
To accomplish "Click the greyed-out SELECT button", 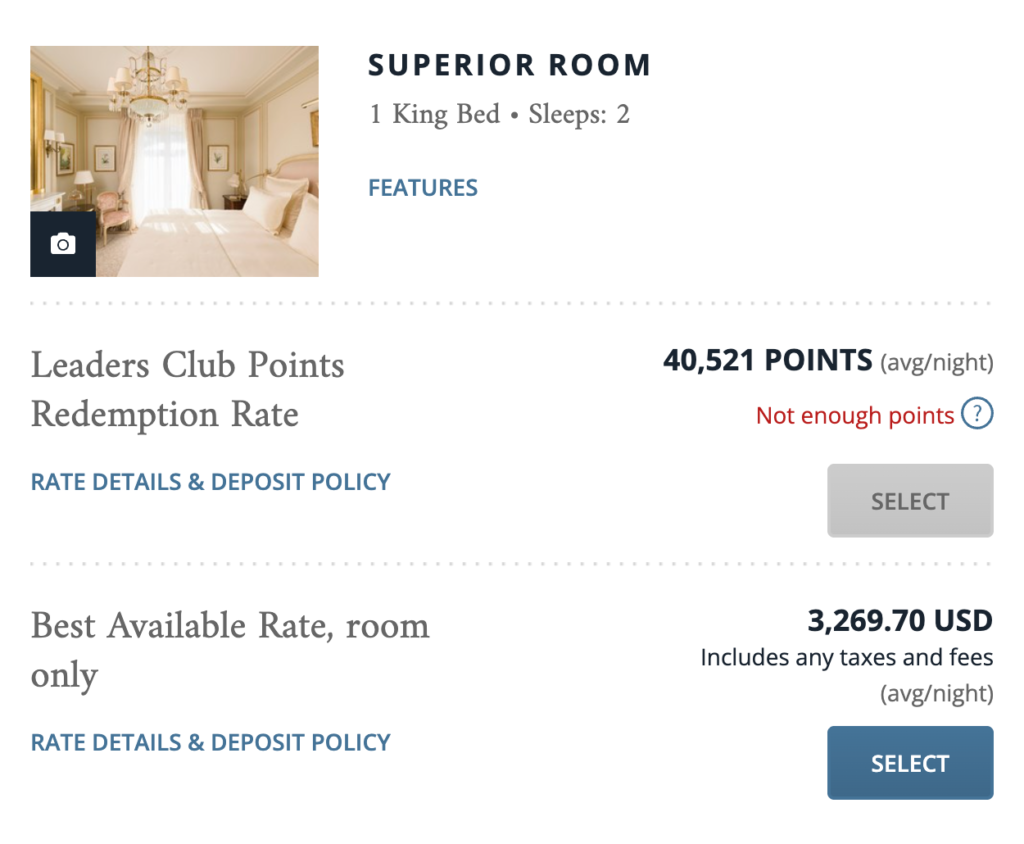I will coord(910,501).
